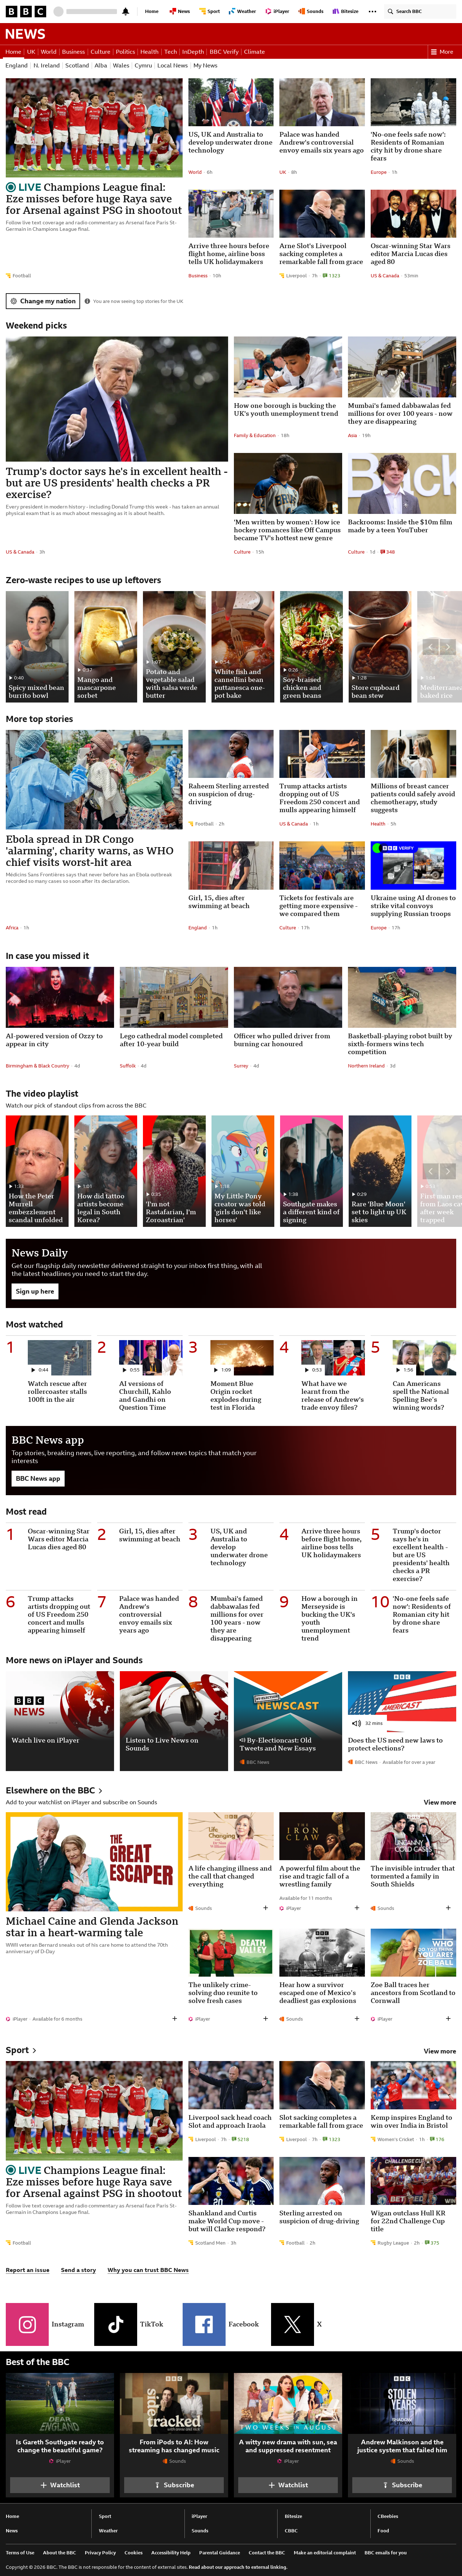The height and width of the screenshot is (2576, 462).
Task: Open My News in the regional sub-navigation
Action: pyautogui.click(x=205, y=66)
